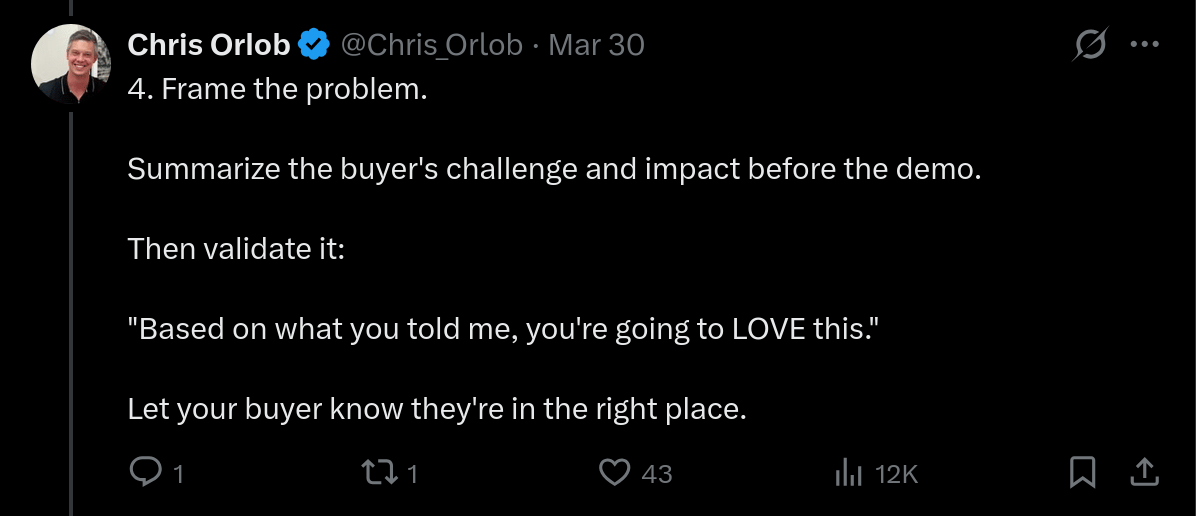This screenshot has width=1196, height=516.
Task: Click the Mar 30 timestamp
Action: pyautogui.click(x=597, y=45)
